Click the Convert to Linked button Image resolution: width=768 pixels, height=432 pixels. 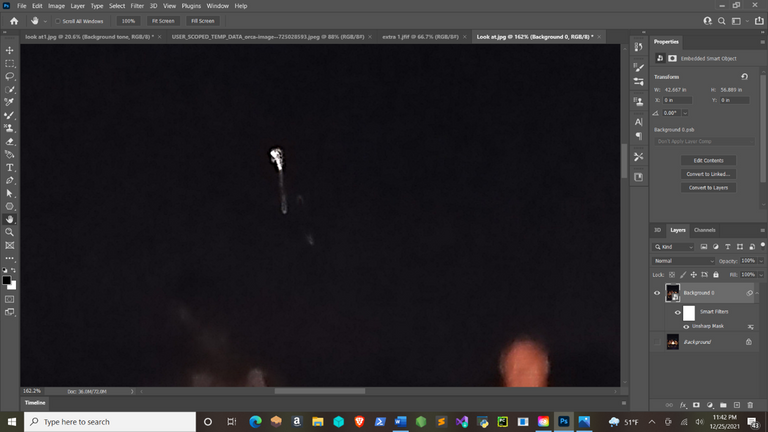708,174
